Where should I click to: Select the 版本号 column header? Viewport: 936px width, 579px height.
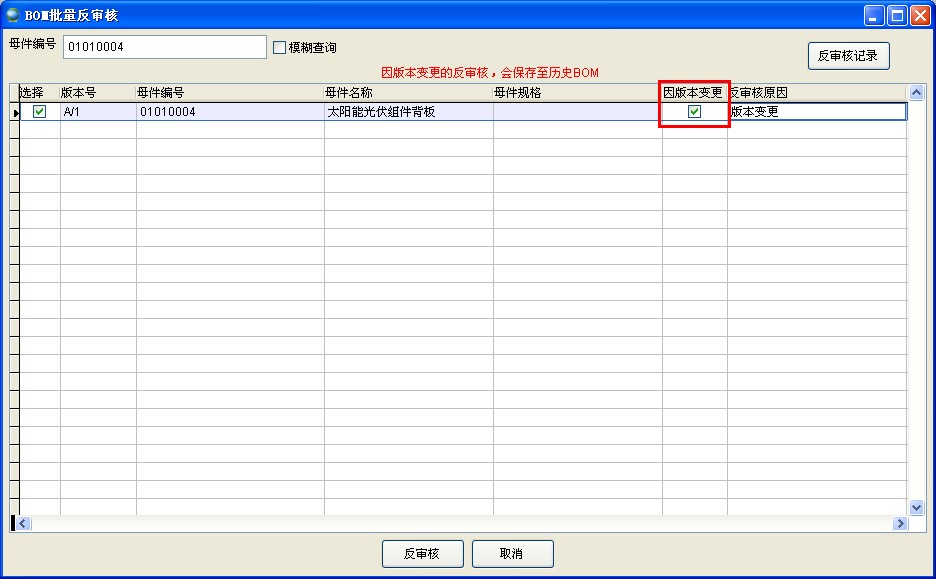point(97,92)
